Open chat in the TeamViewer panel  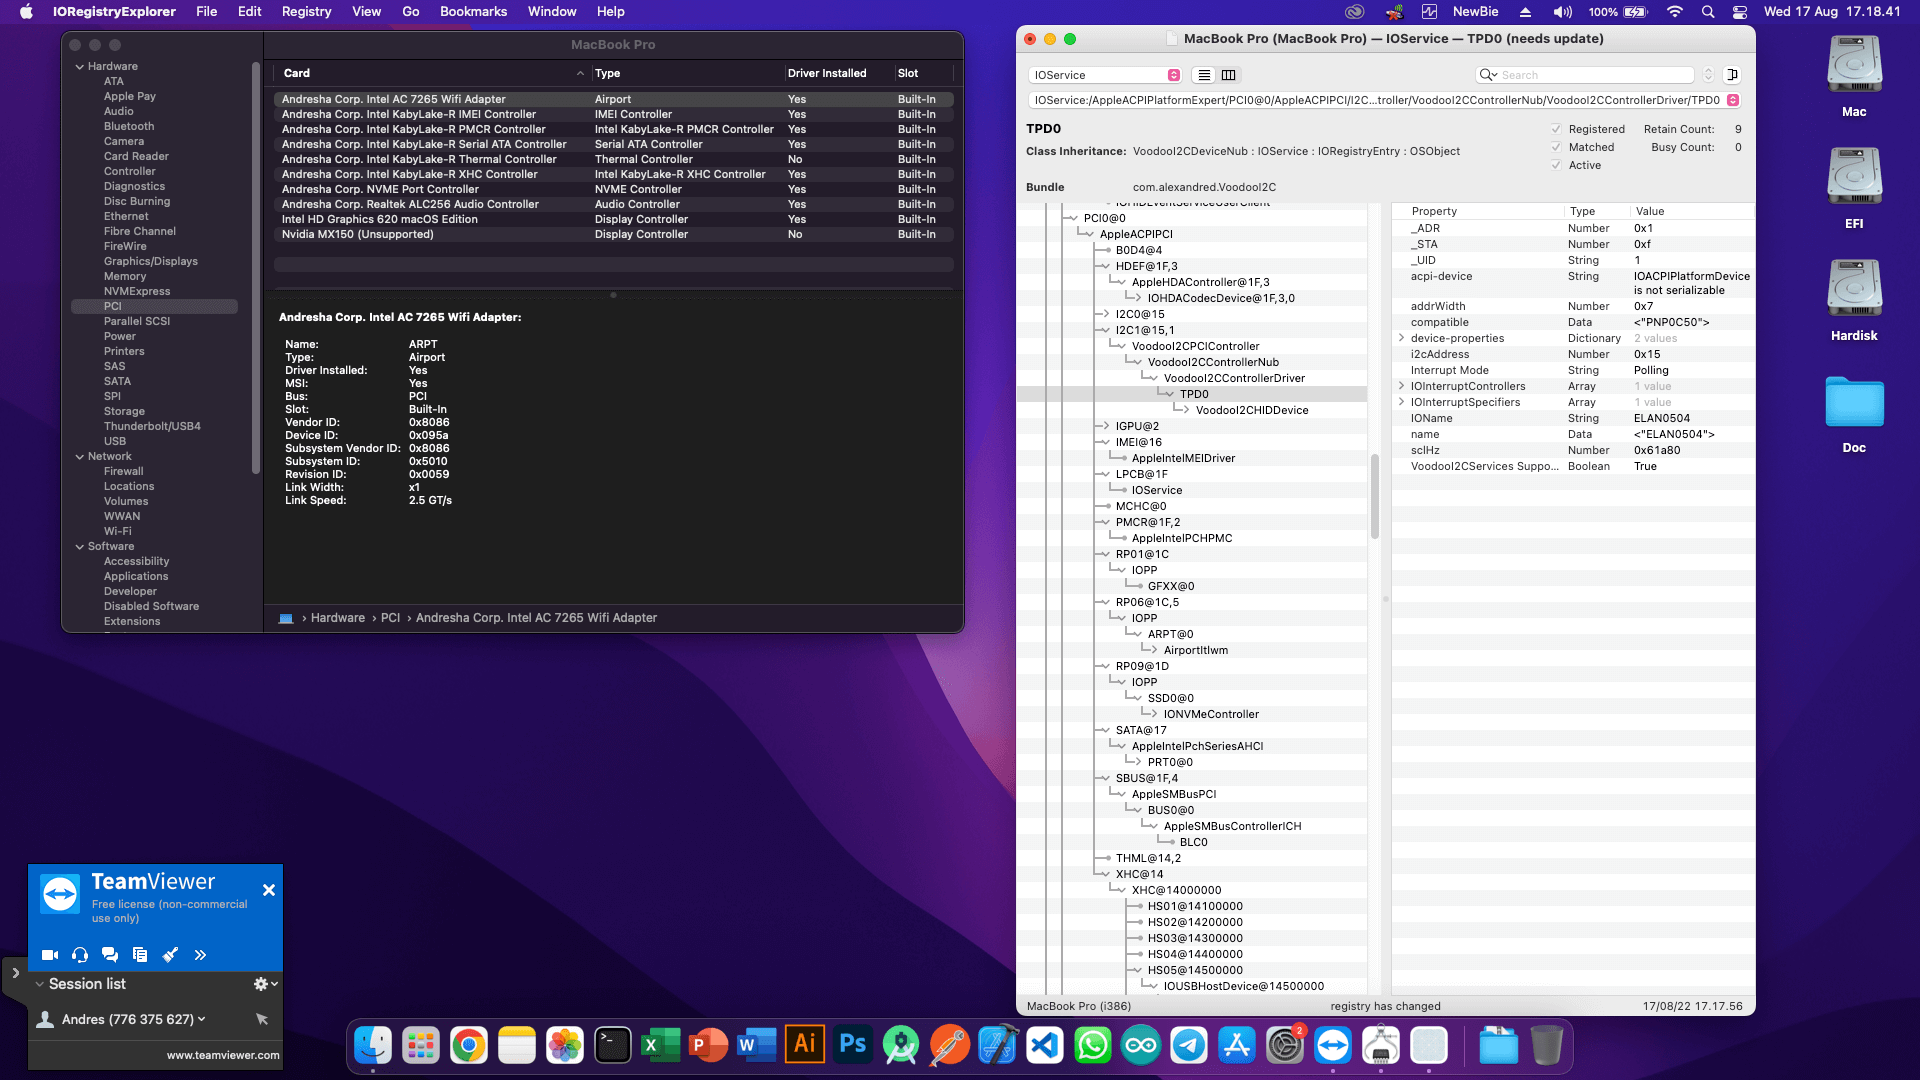click(110, 955)
